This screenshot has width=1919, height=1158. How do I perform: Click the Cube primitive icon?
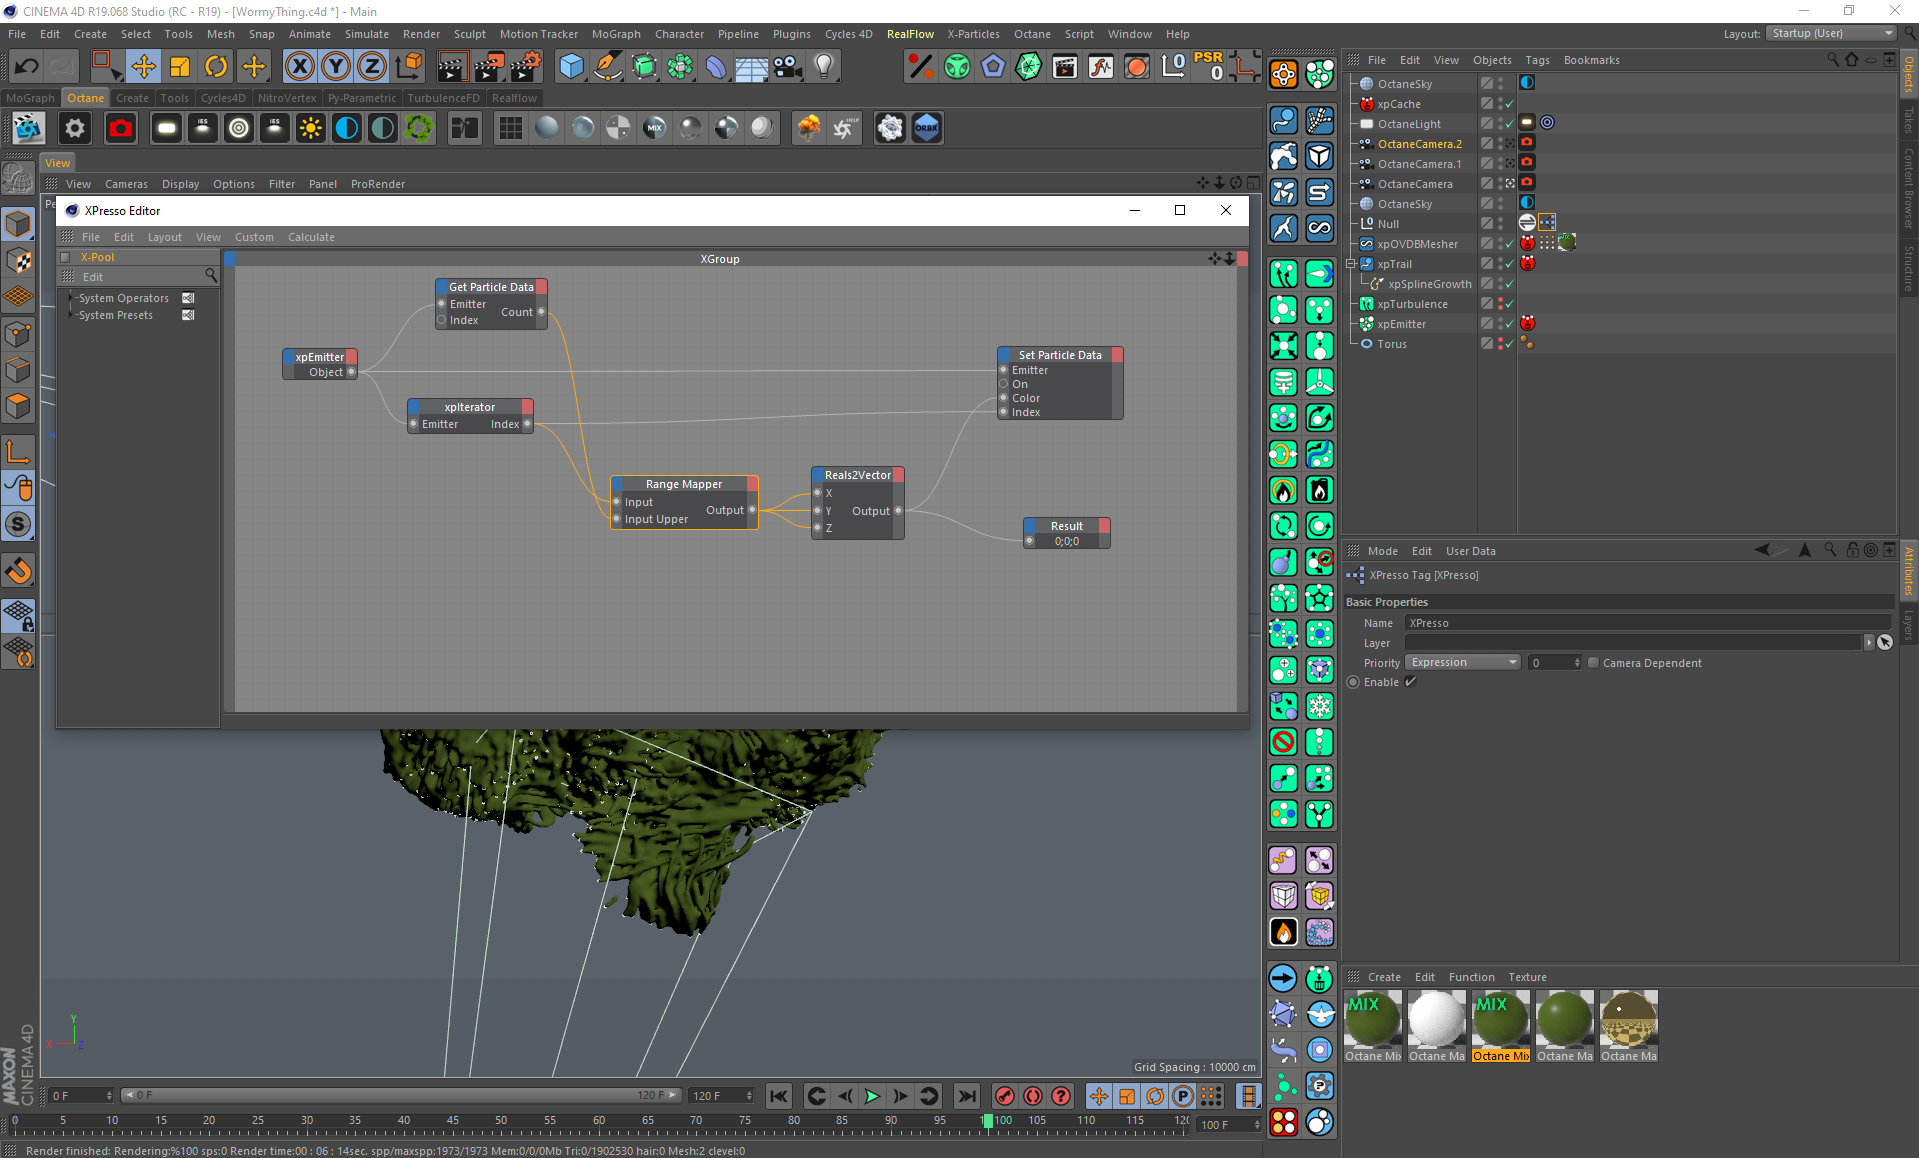(571, 67)
